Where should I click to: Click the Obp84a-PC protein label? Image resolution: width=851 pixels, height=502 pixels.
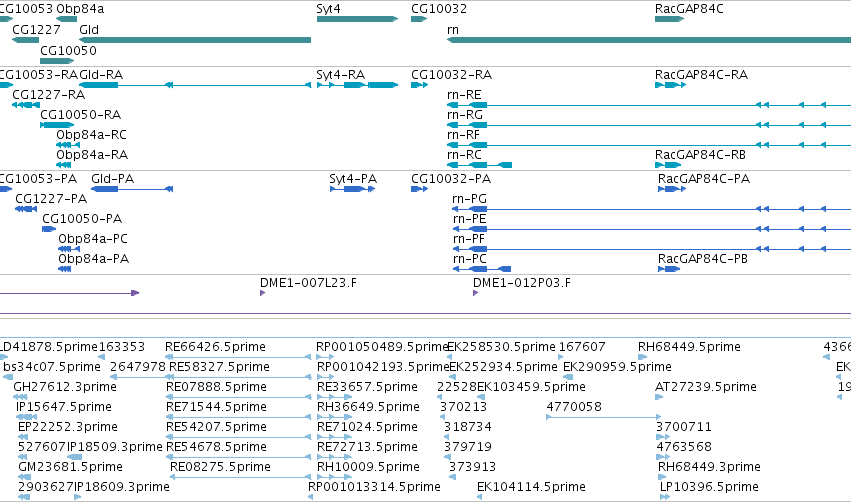[x=93, y=239]
